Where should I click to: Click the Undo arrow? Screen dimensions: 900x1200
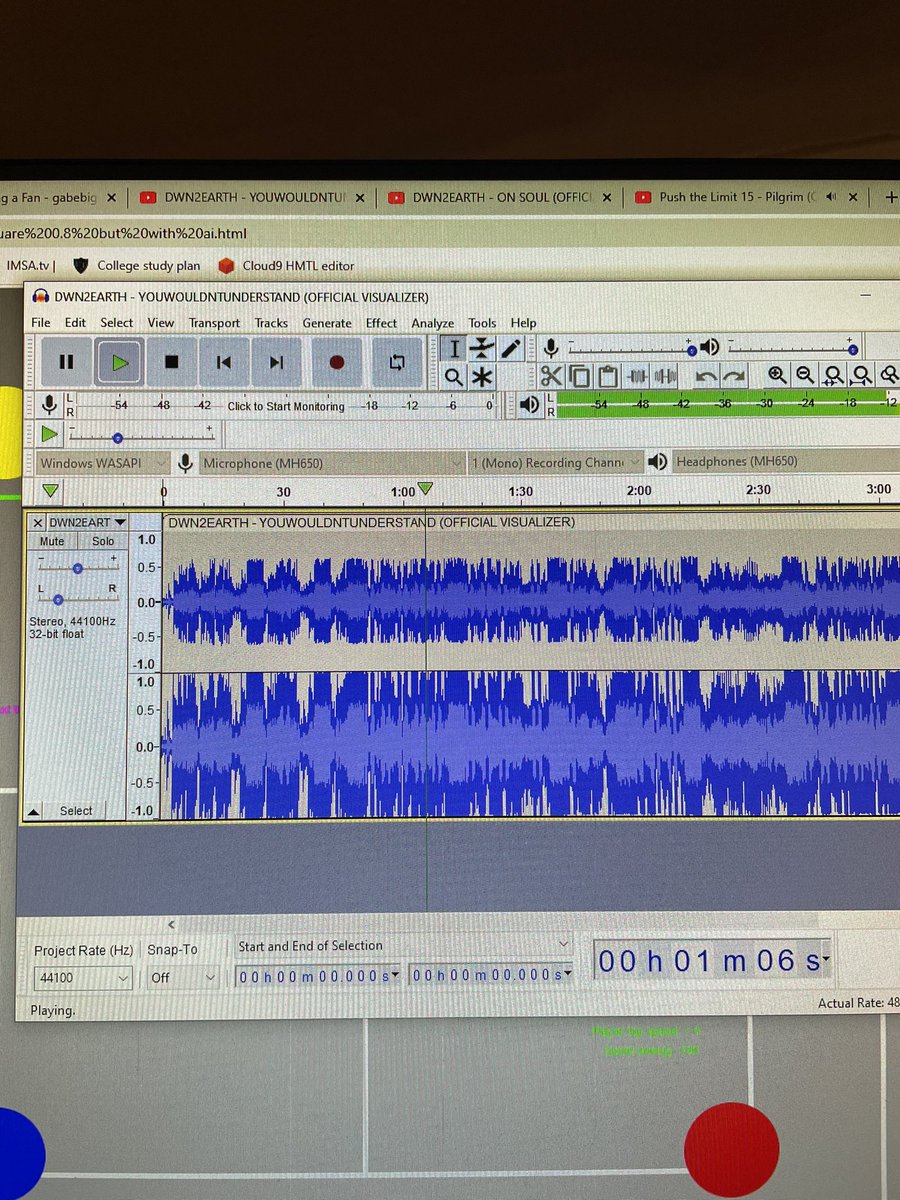click(x=706, y=376)
